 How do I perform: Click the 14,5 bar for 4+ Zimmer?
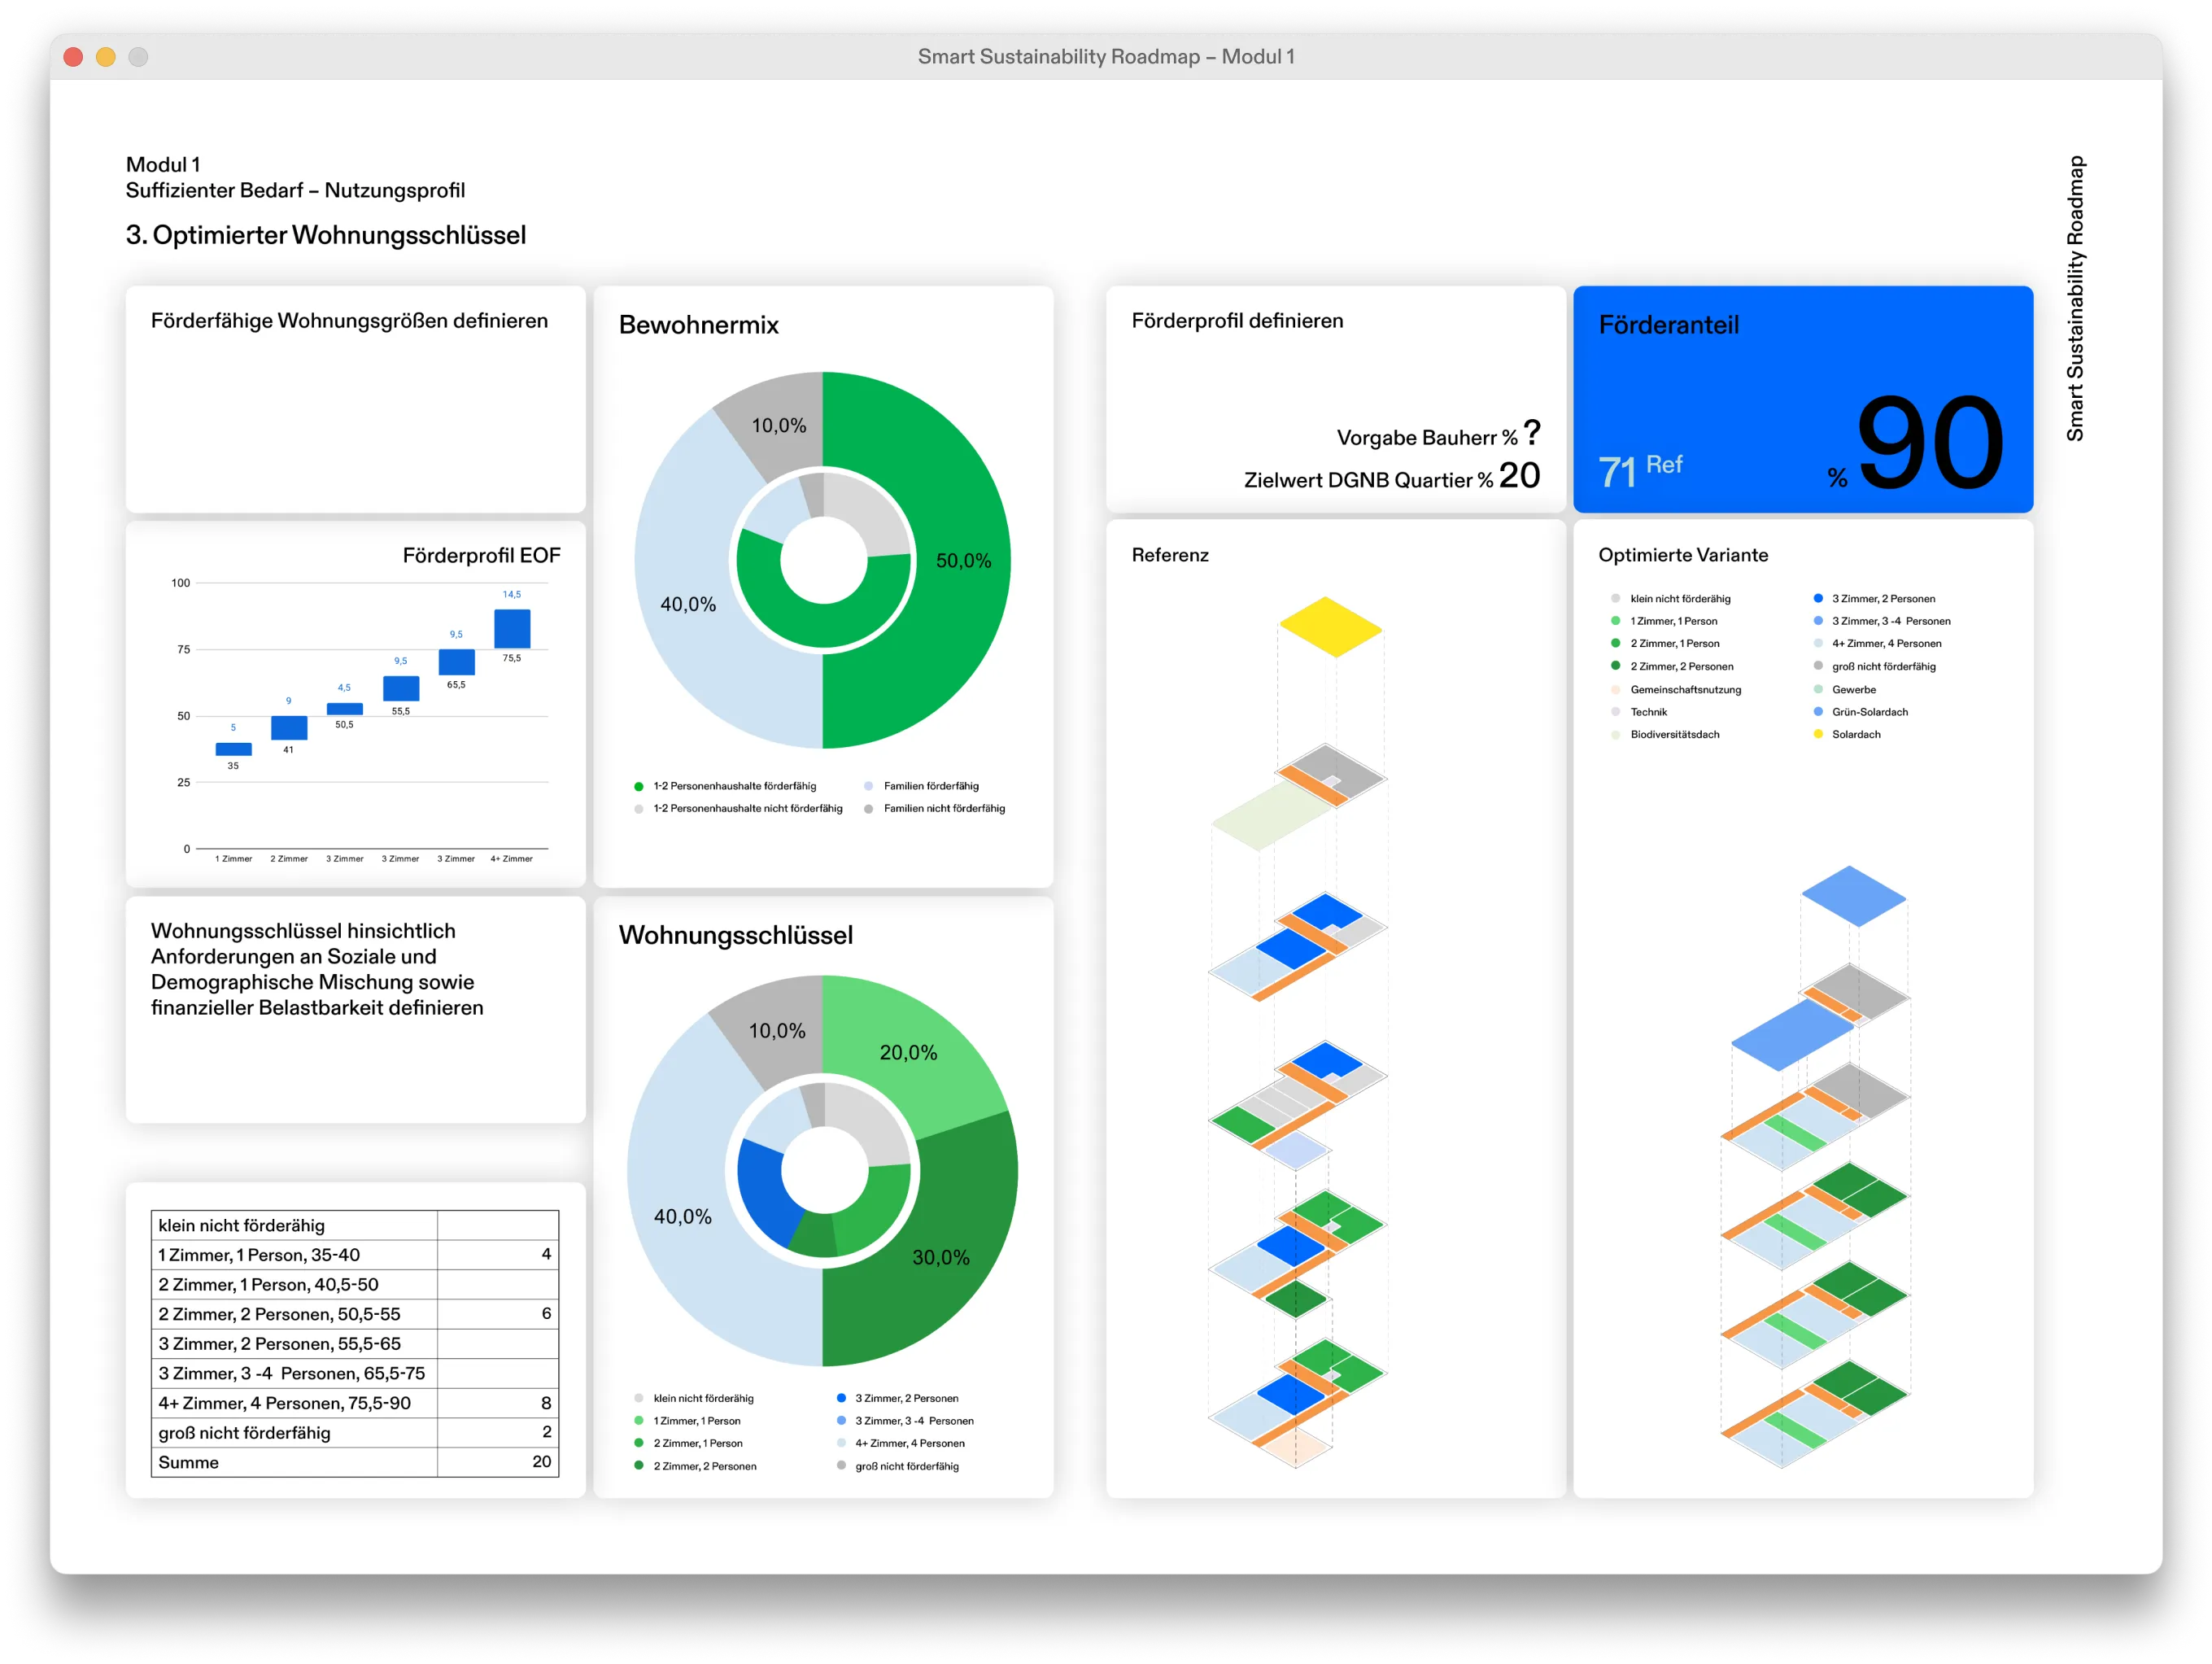pos(512,629)
